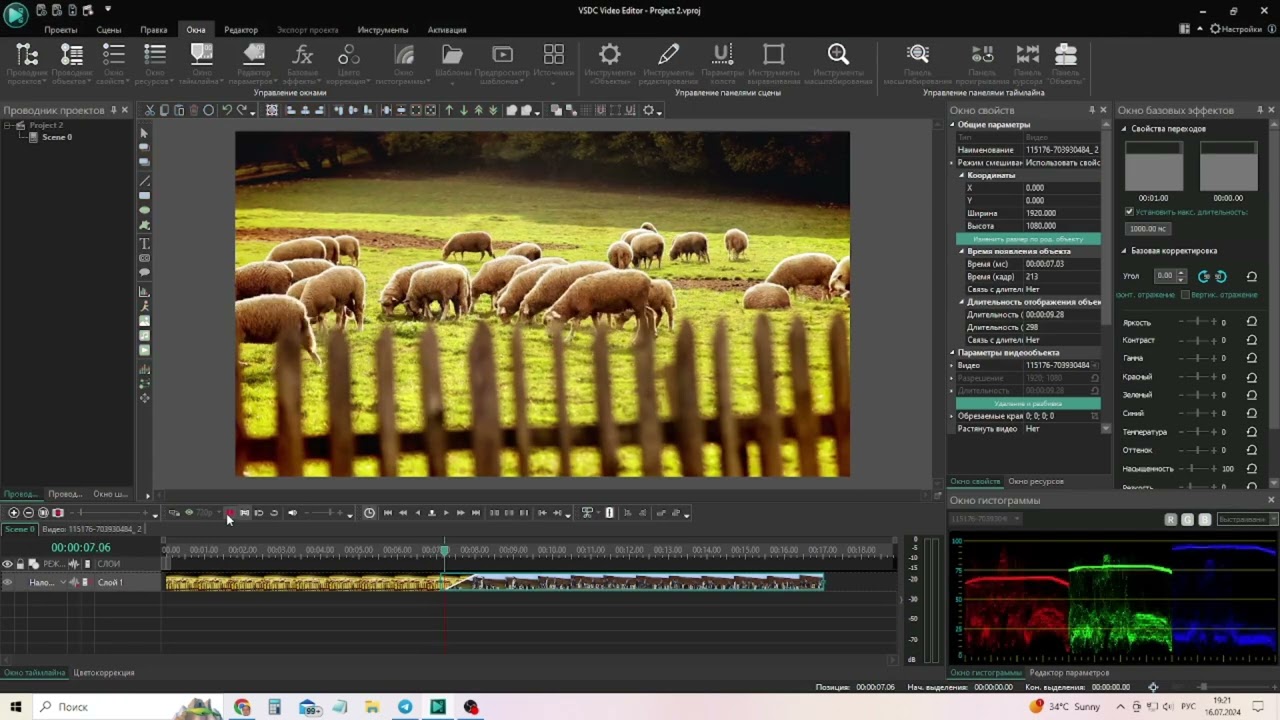This screenshot has height=720, width=1280.
Task: Adjust the Температура slider
Action: pos(1196,432)
